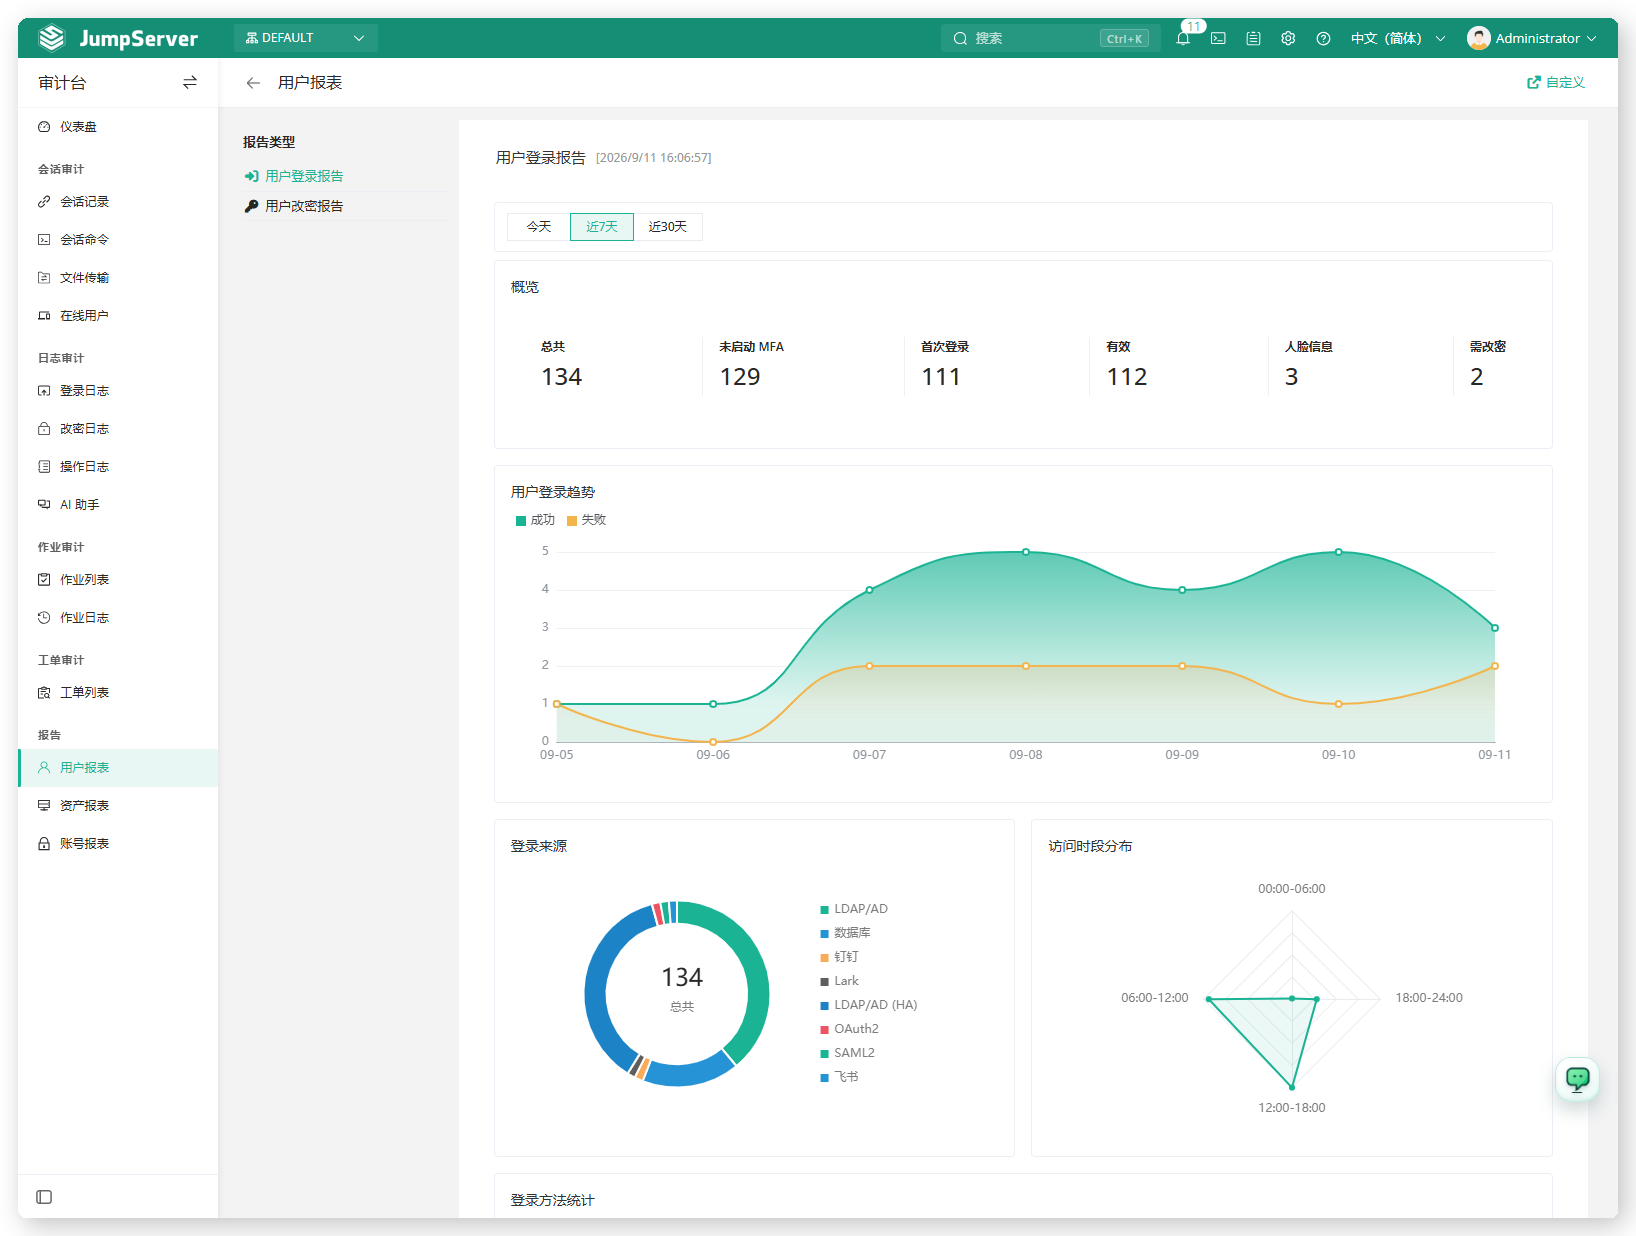The image size is (1636, 1236).
Task: Collapse sidebar with bottom-left panel icon
Action: tap(44, 1197)
